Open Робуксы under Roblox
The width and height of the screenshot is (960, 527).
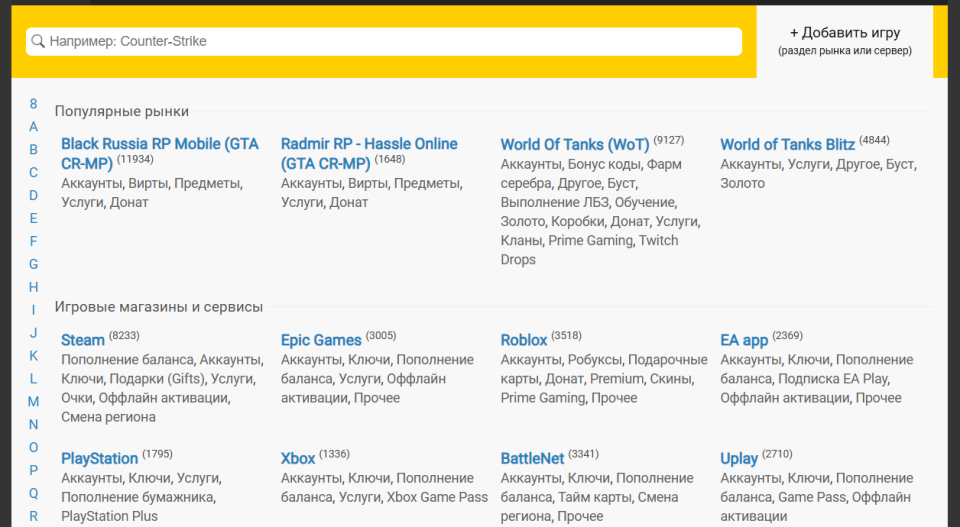[594, 359]
